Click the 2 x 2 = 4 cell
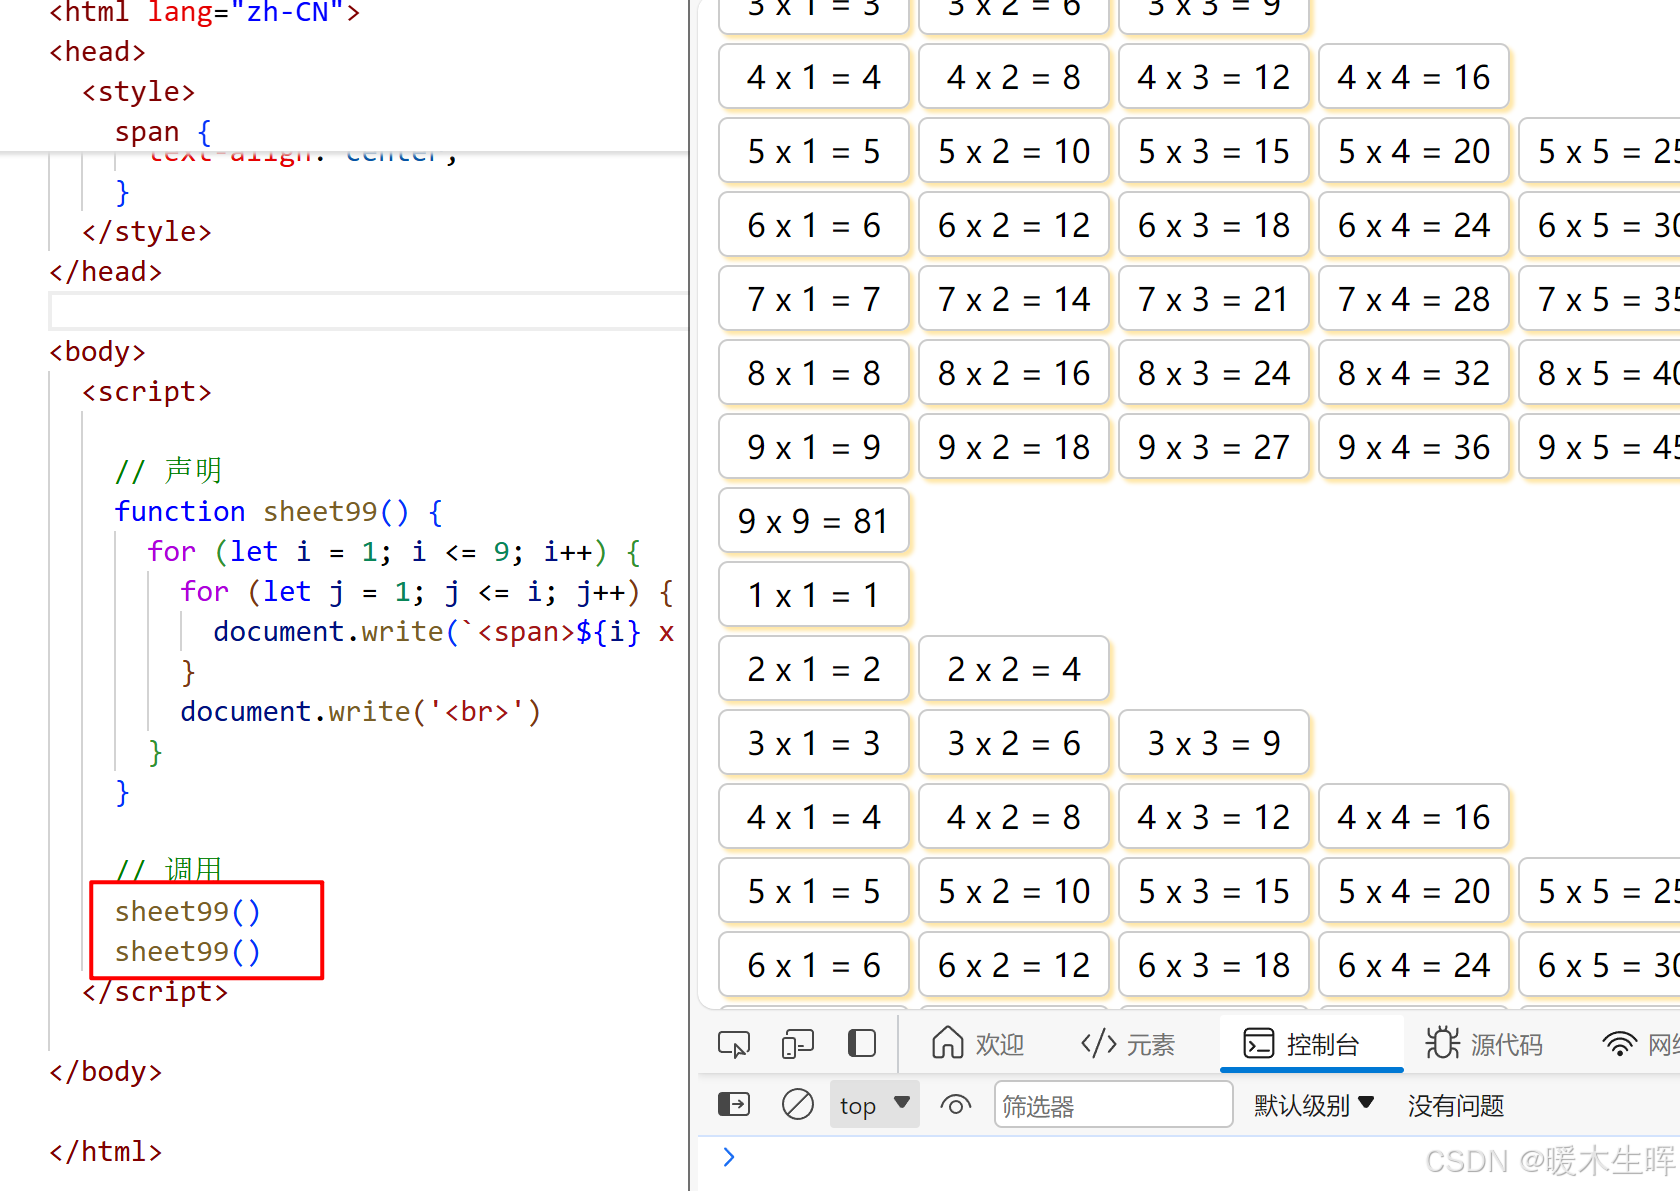The height and width of the screenshot is (1191, 1680). [1014, 669]
